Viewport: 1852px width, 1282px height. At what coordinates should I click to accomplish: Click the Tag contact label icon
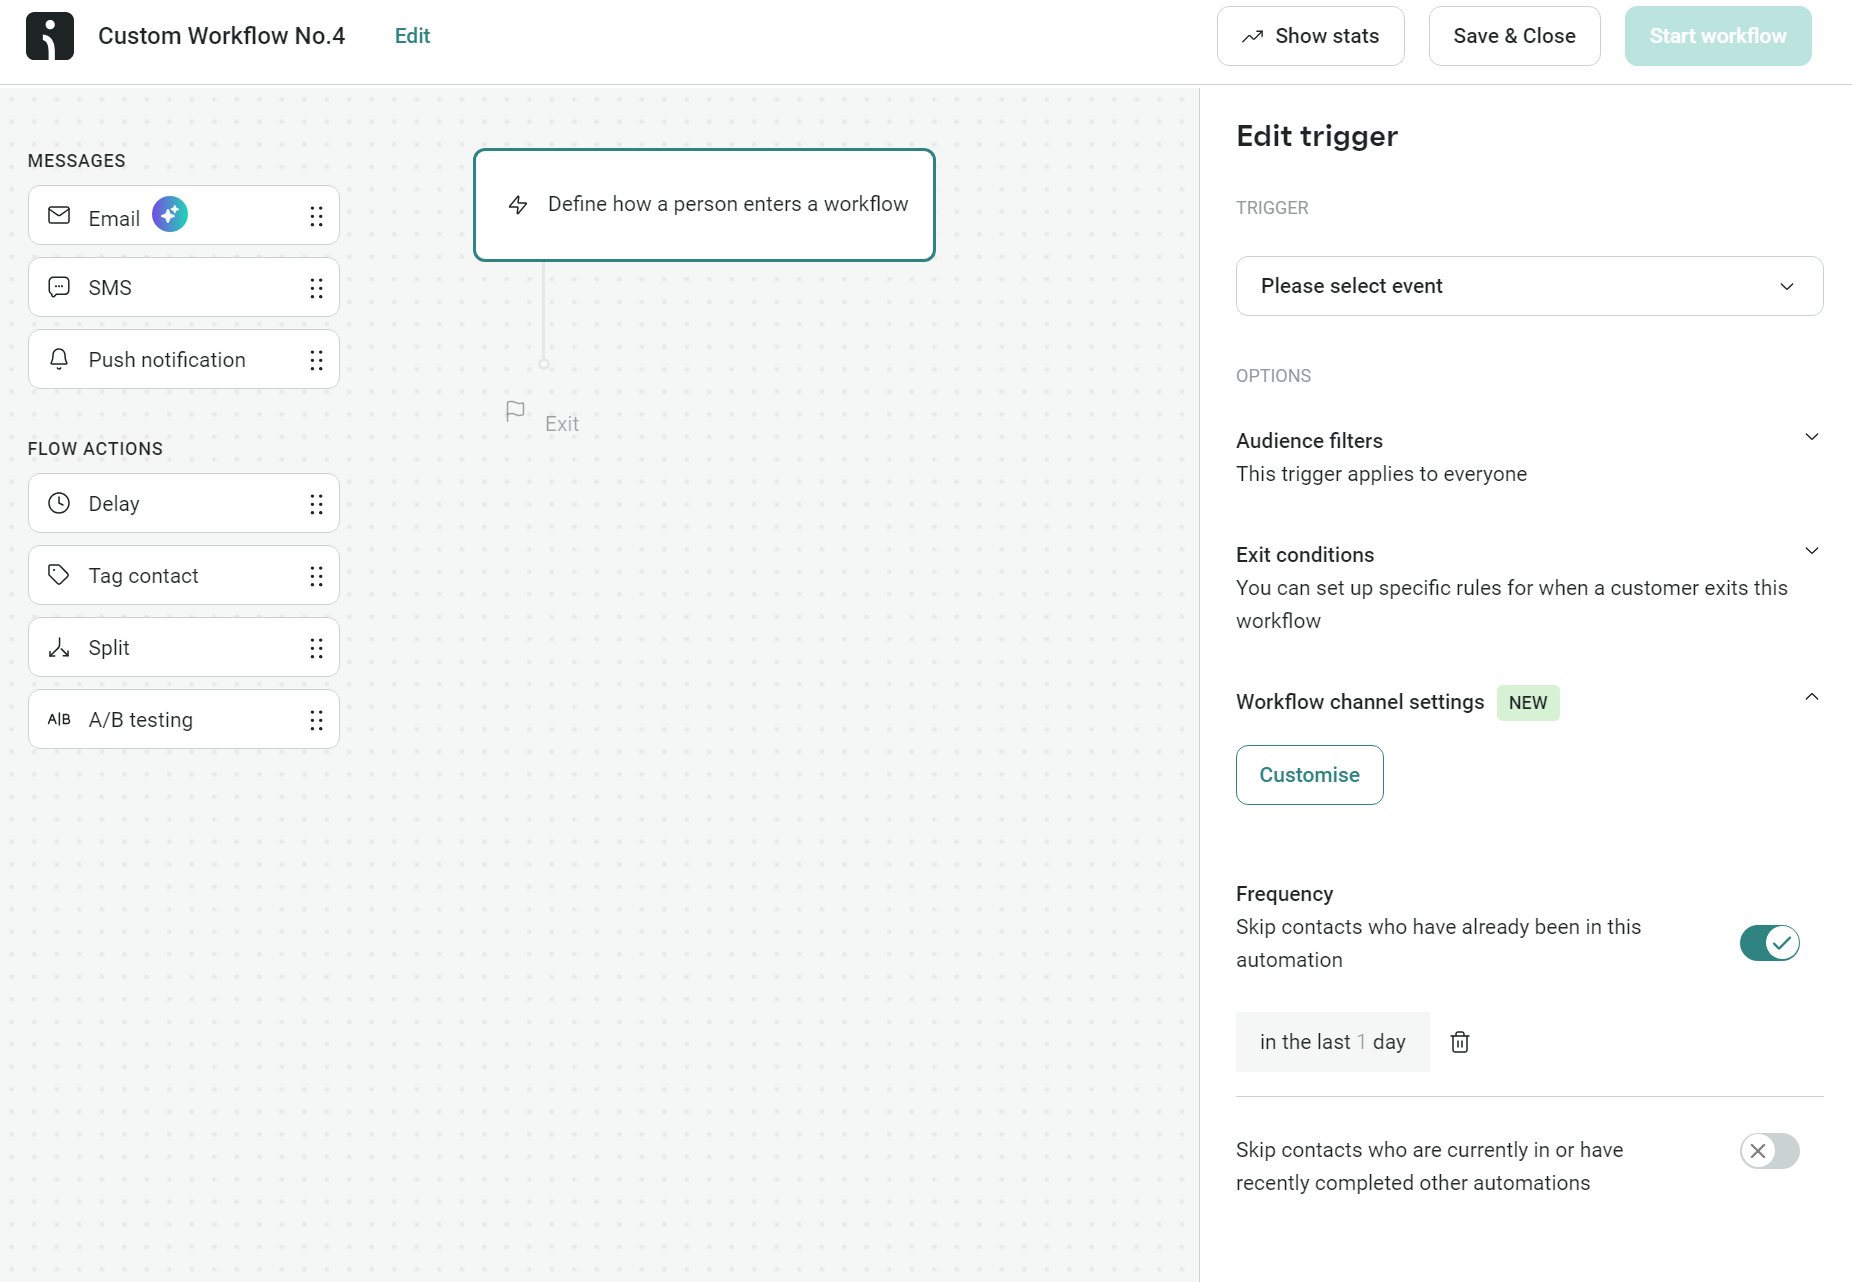(58, 575)
